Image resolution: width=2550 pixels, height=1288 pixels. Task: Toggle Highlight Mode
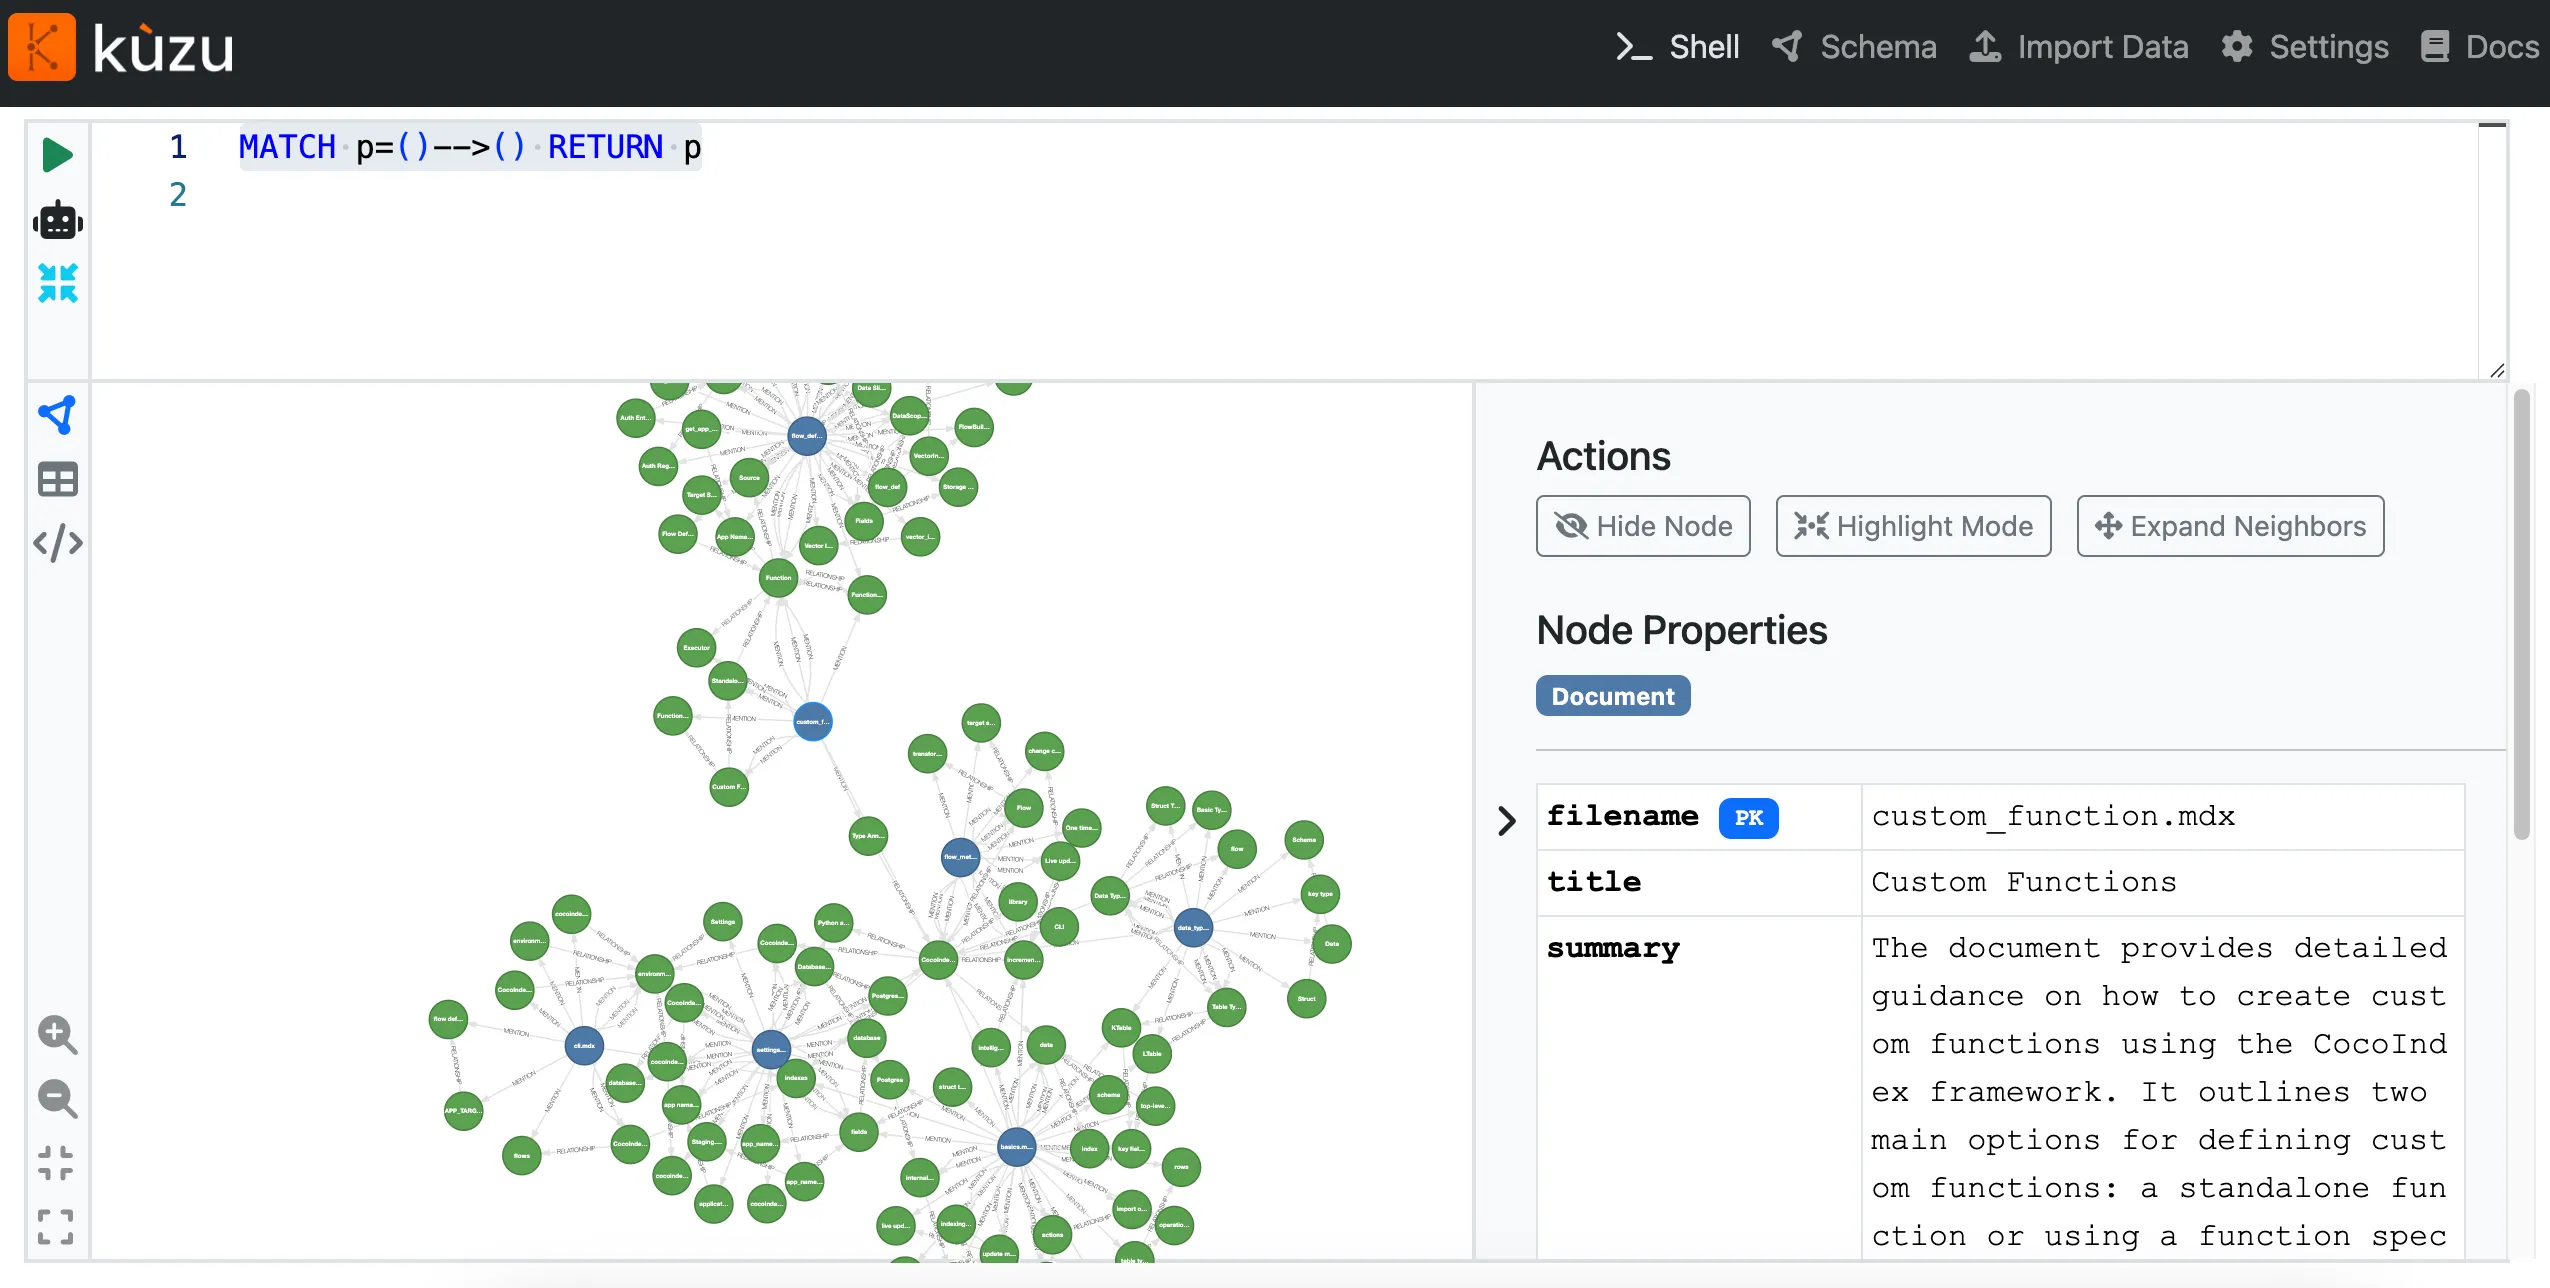(1913, 526)
